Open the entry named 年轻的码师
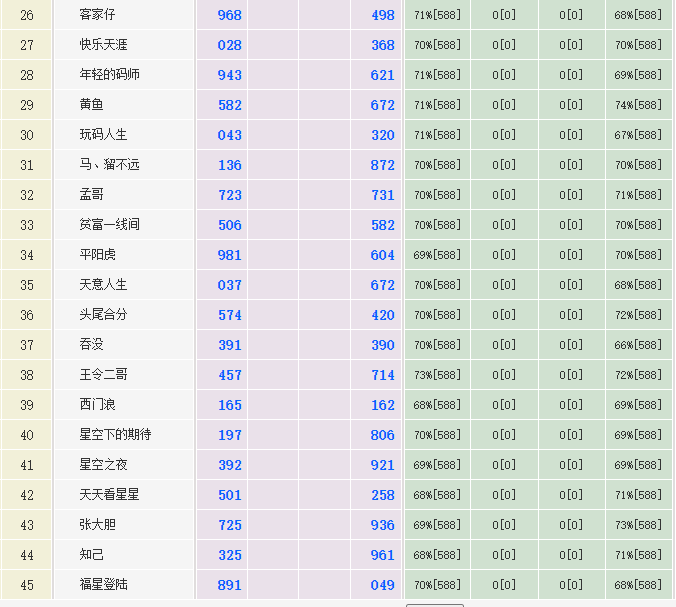 [109, 75]
